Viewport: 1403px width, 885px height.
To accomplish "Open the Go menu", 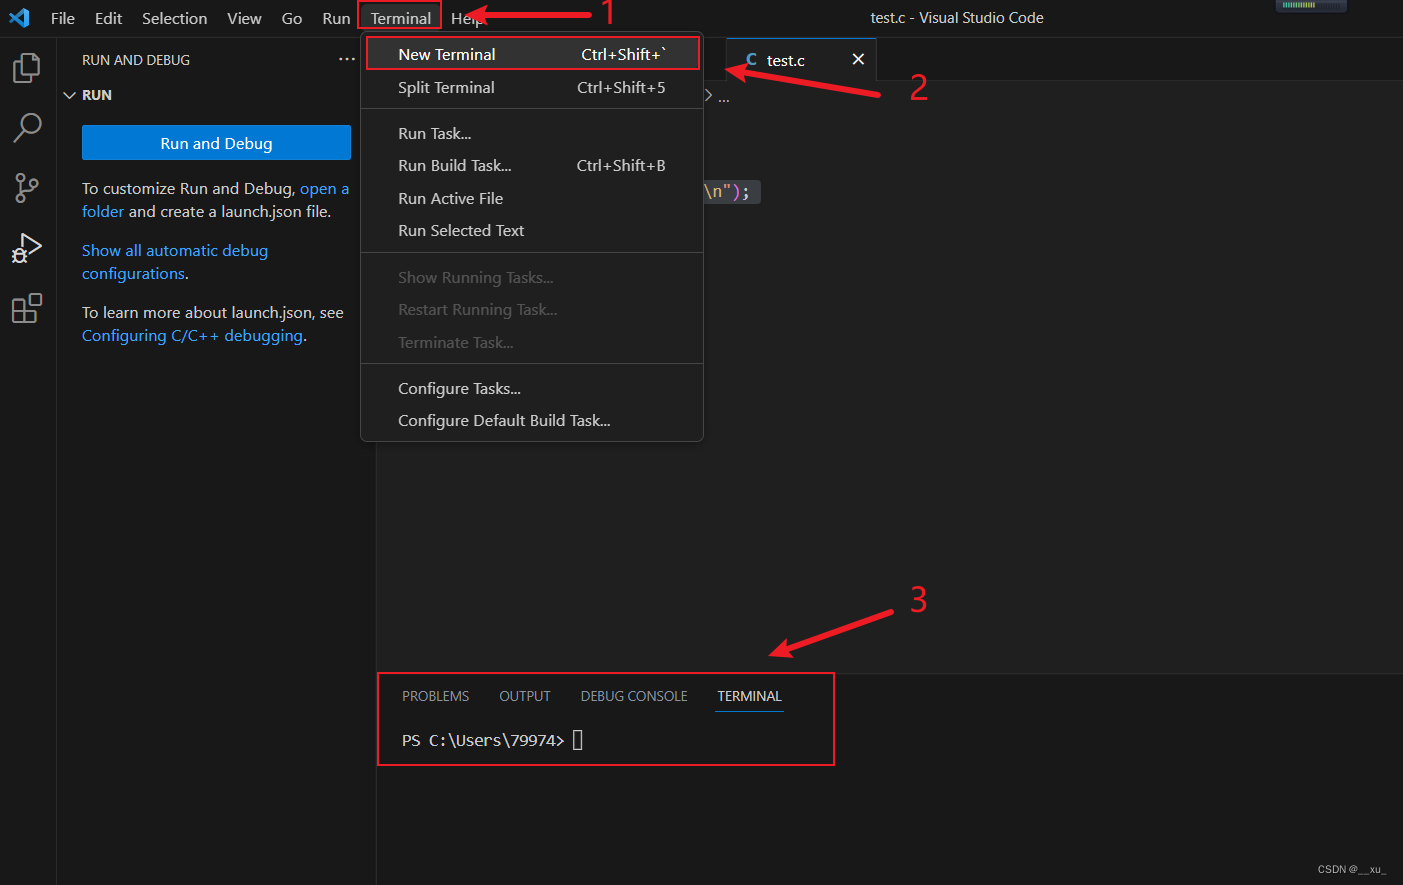I will click(x=292, y=18).
